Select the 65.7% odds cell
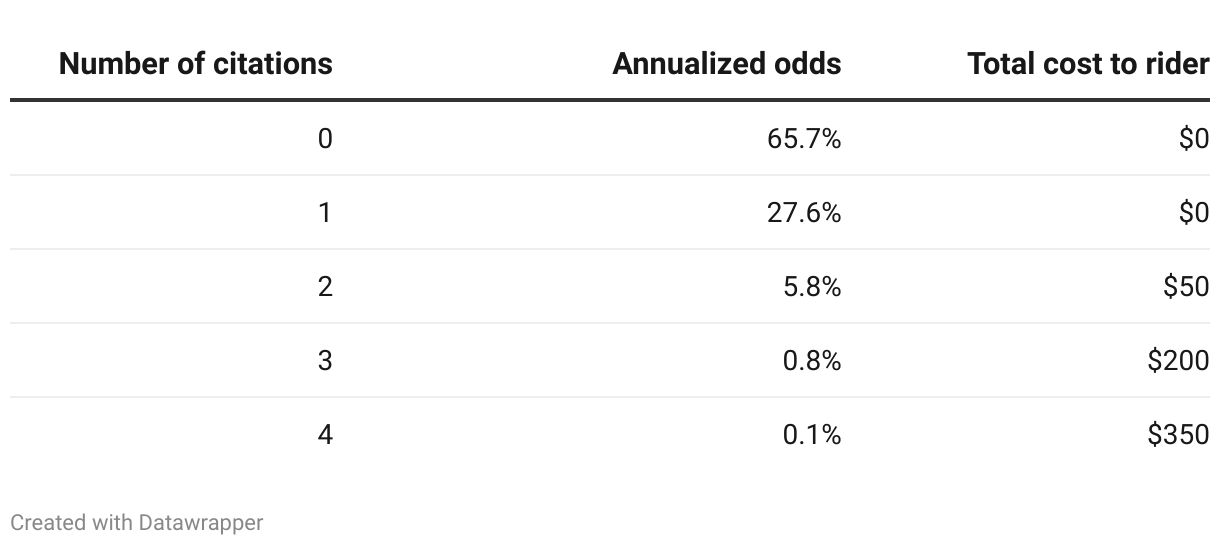The width and height of the screenshot is (1220, 546). (x=804, y=139)
